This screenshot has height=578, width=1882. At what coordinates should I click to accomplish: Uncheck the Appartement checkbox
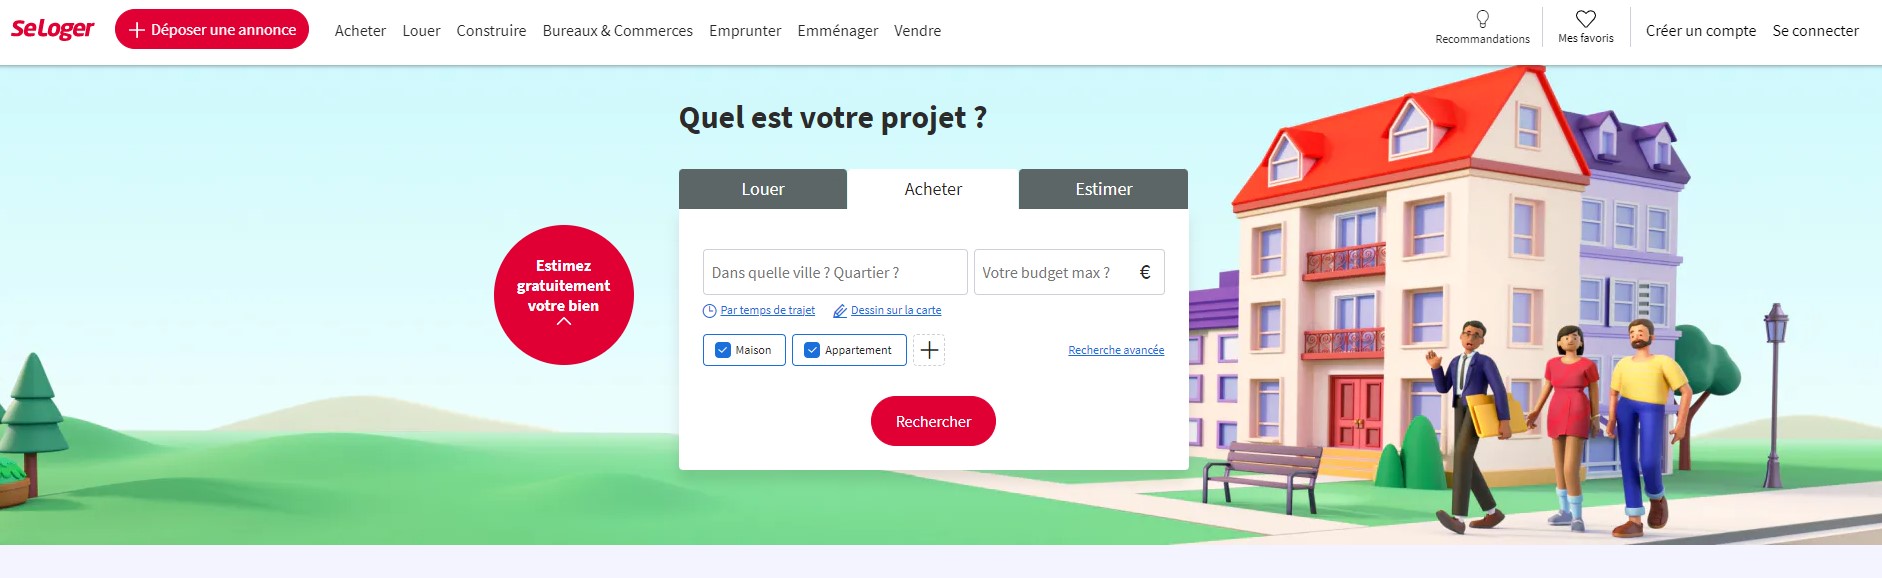click(812, 350)
